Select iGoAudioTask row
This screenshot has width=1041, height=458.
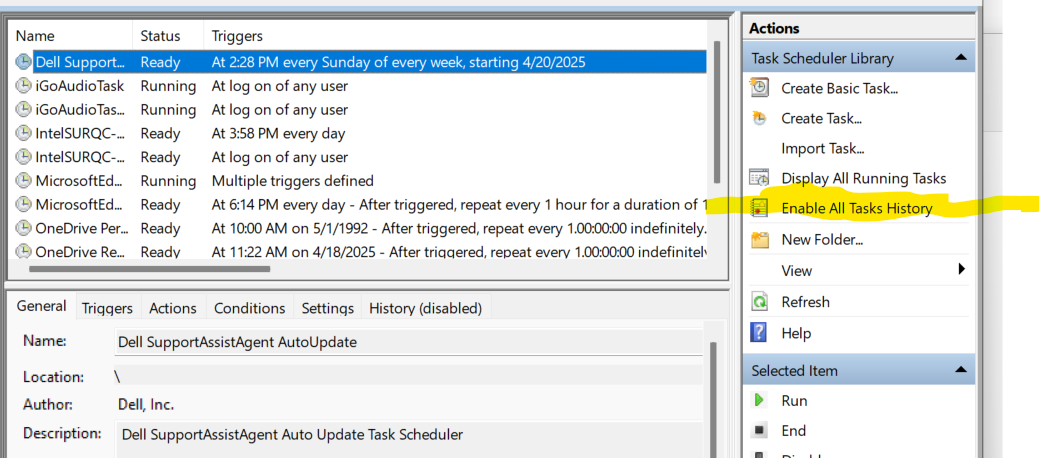pyautogui.click(x=359, y=86)
